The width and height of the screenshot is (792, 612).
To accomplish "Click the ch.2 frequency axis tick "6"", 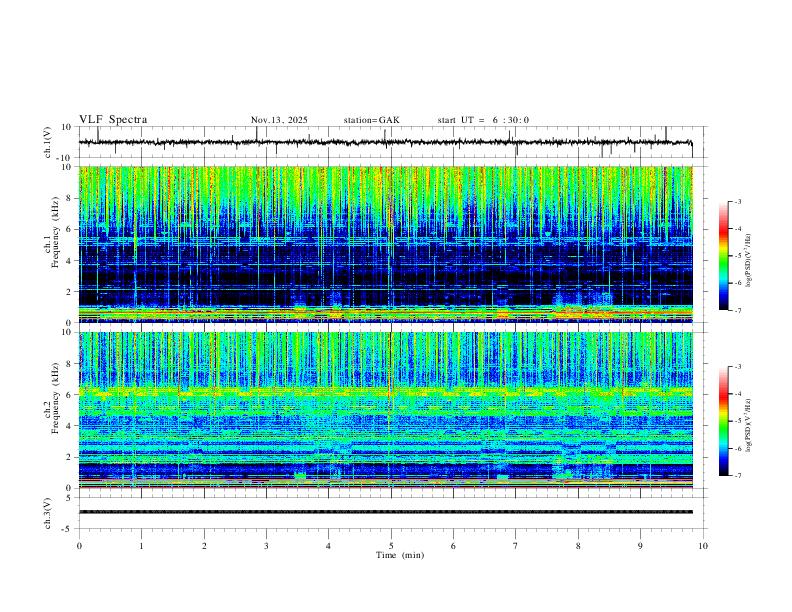I will 71,394.
